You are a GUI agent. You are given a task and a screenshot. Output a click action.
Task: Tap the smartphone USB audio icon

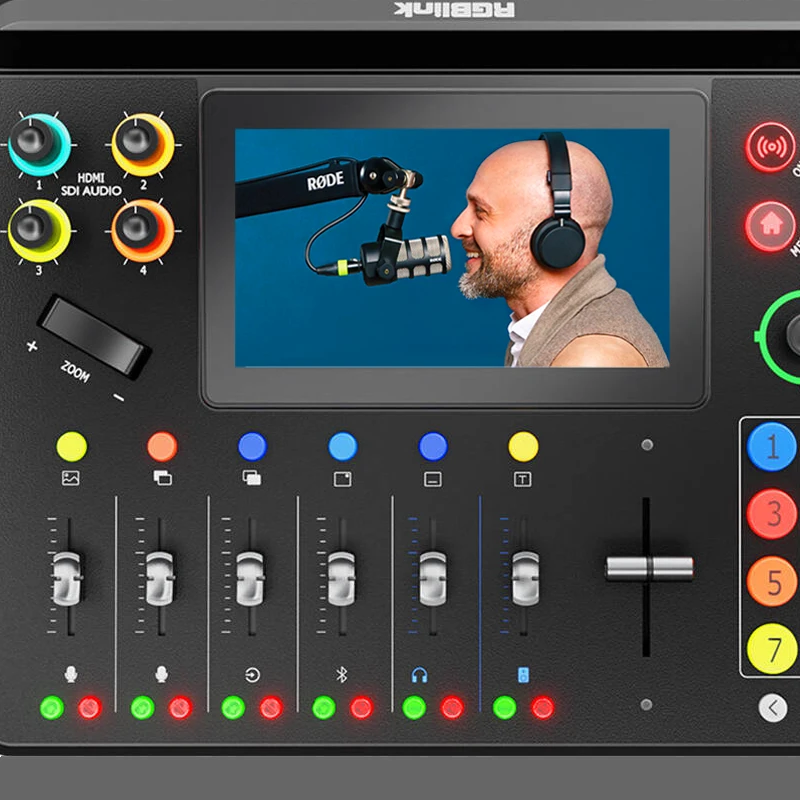pos(521,673)
